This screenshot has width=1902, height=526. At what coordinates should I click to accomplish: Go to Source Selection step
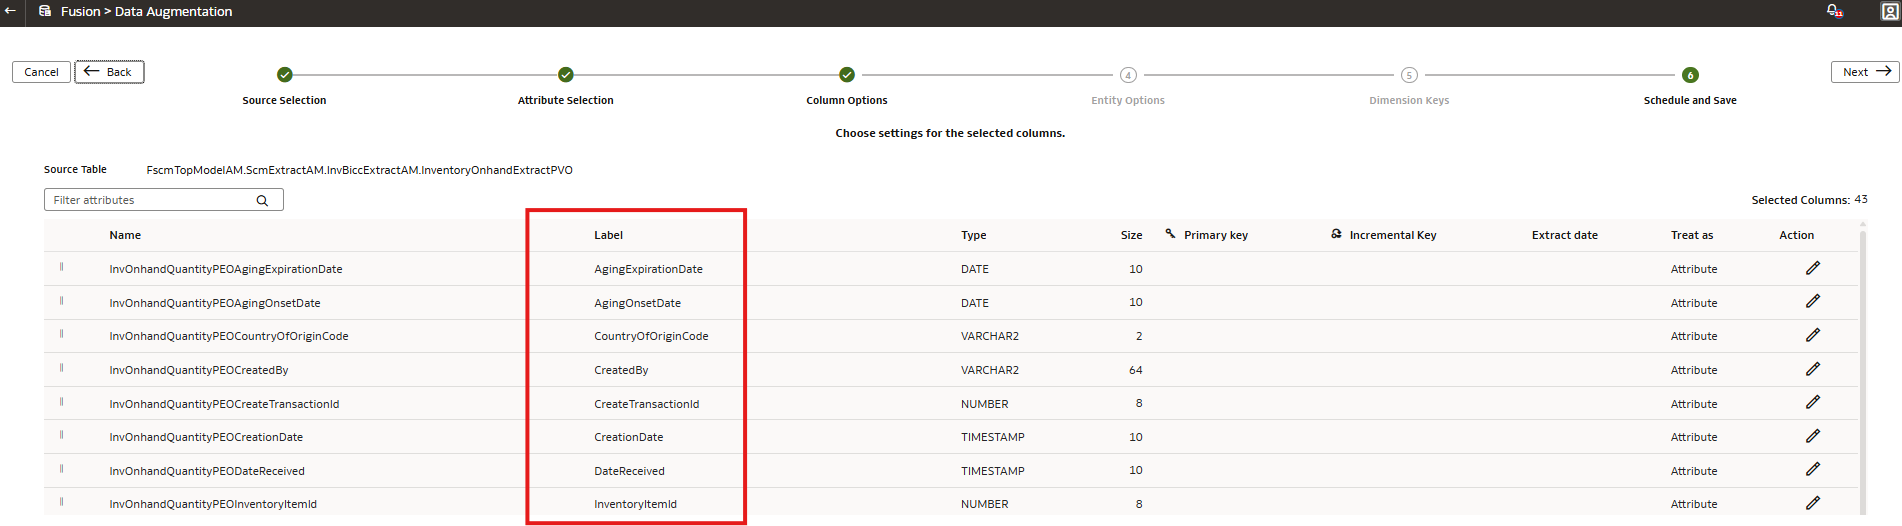[x=284, y=75]
